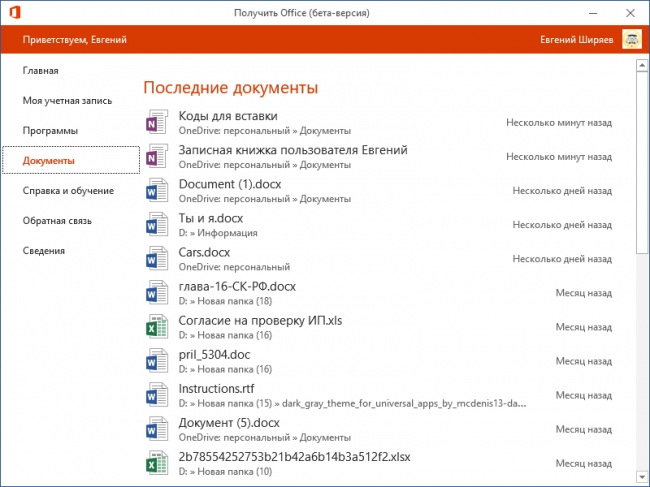
Task: Click the Приветствуем, Евгений greeting
Action: click(75, 40)
